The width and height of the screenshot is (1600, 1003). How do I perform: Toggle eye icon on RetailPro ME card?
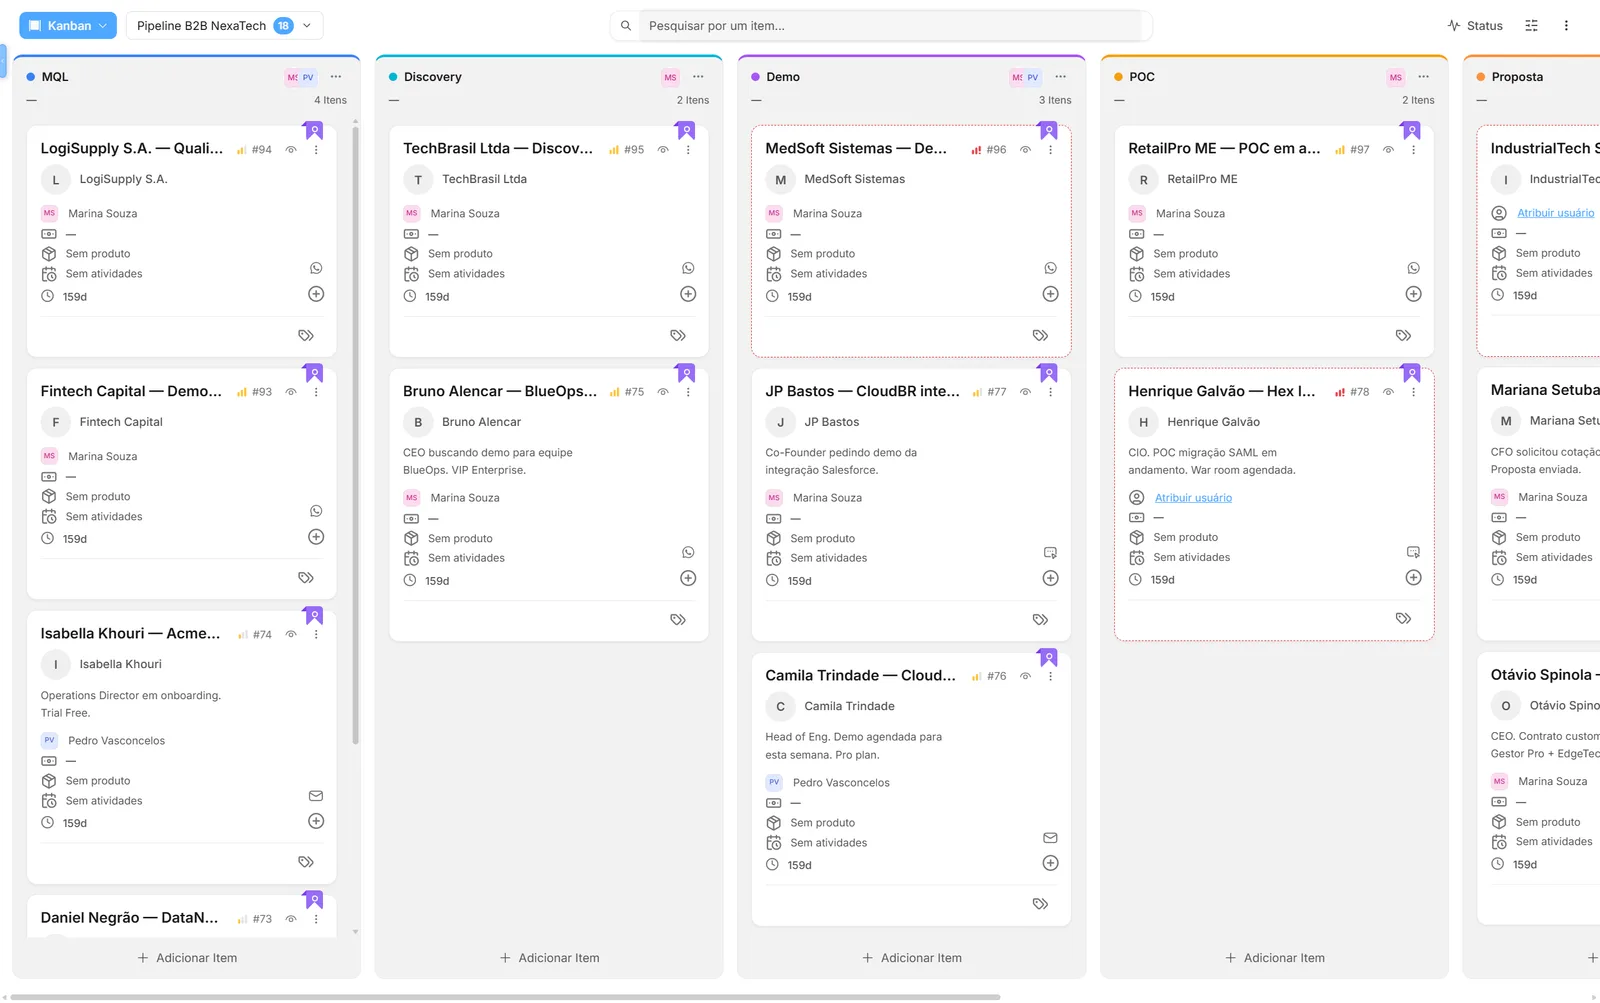point(1388,150)
